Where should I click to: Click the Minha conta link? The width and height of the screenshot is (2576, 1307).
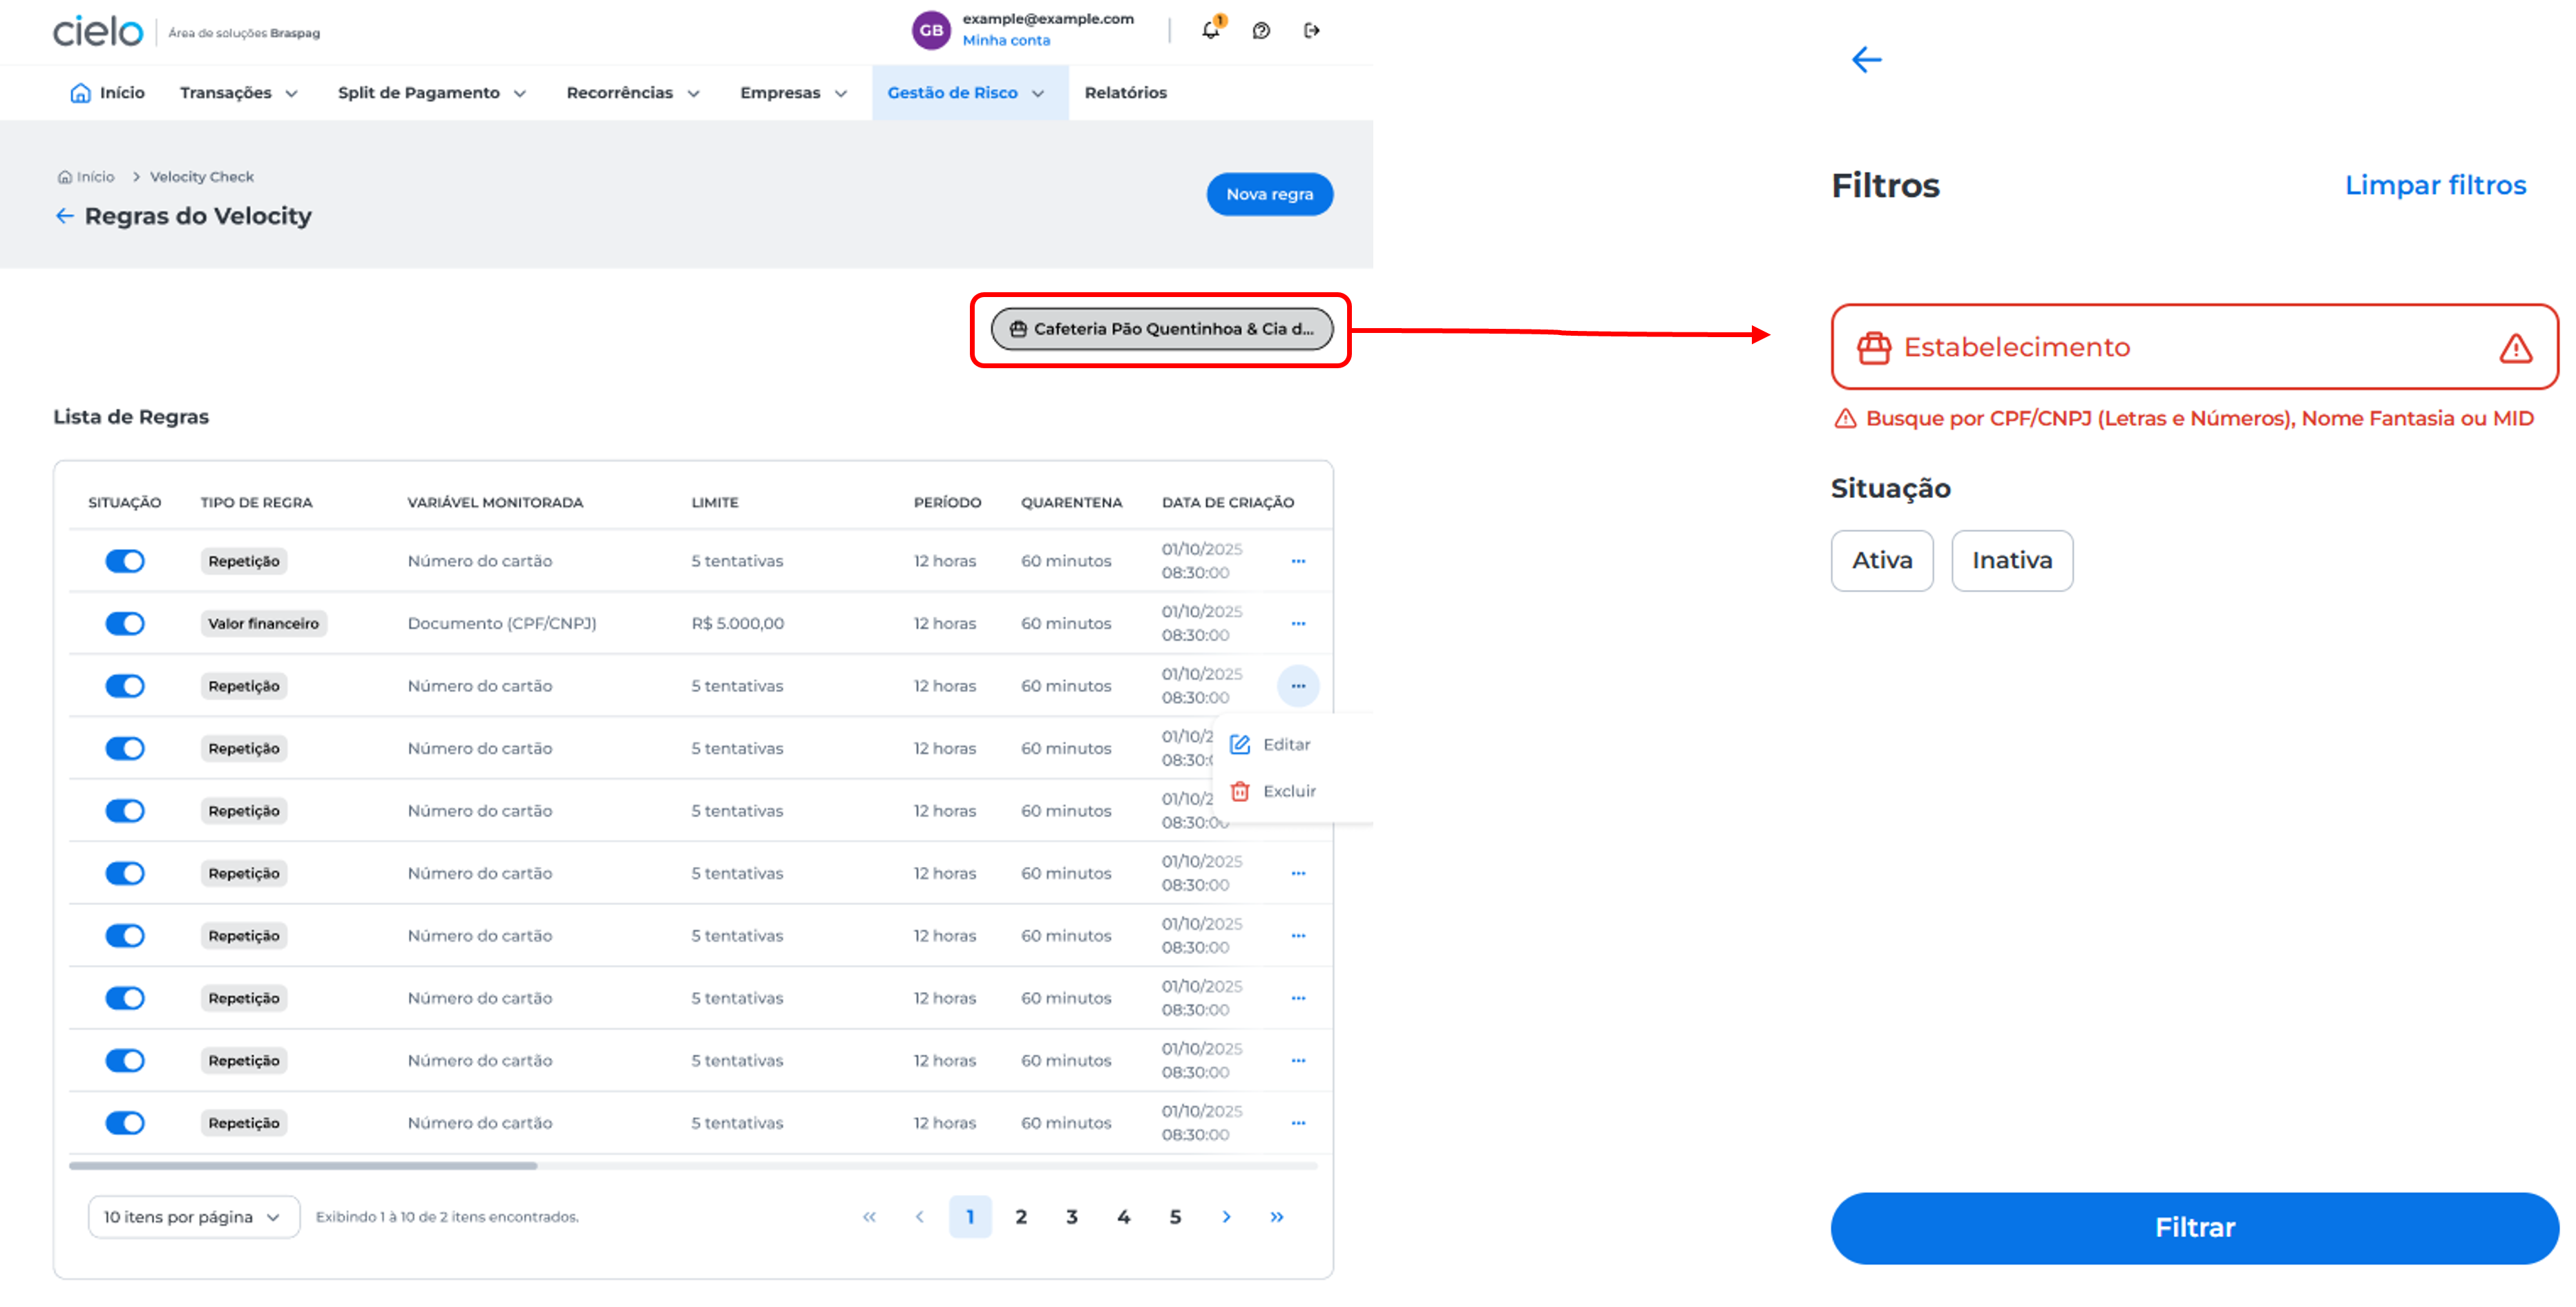pos(1006,41)
